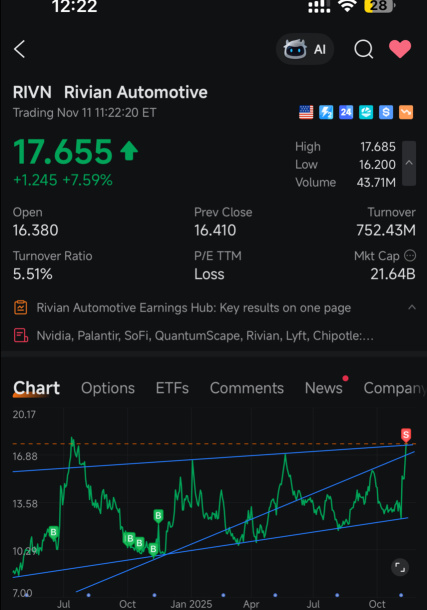The image size is (427, 610).
Task: Tap the orange earnings hub clipboard icon
Action: [21, 307]
